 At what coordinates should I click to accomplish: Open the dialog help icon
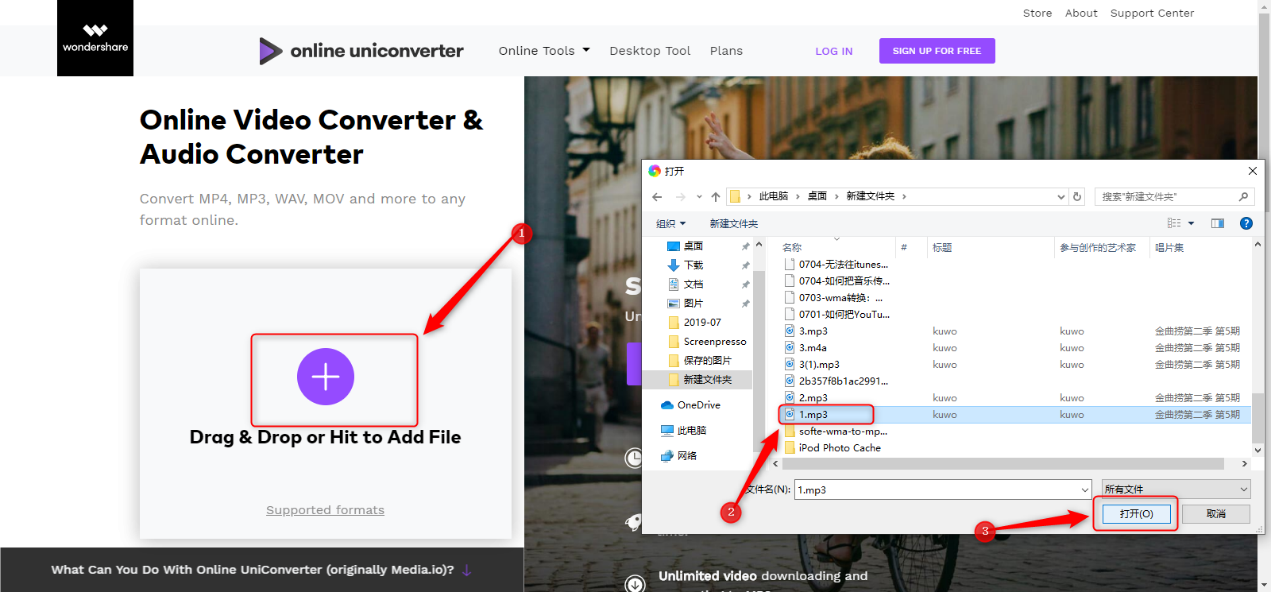(1246, 223)
